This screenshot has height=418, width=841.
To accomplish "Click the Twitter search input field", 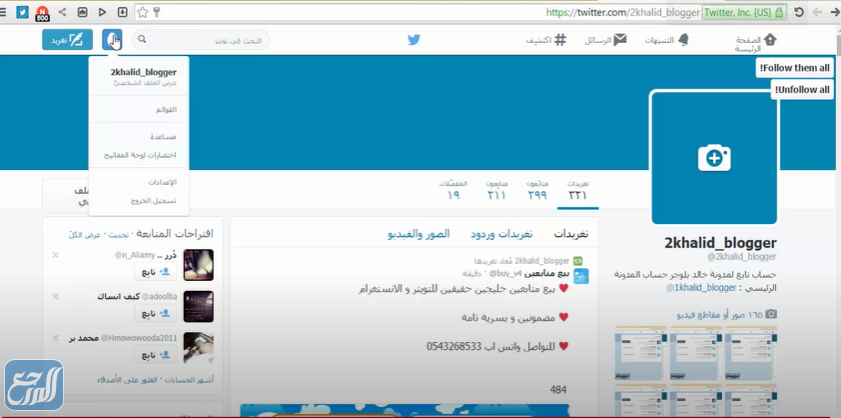I will coord(205,40).
